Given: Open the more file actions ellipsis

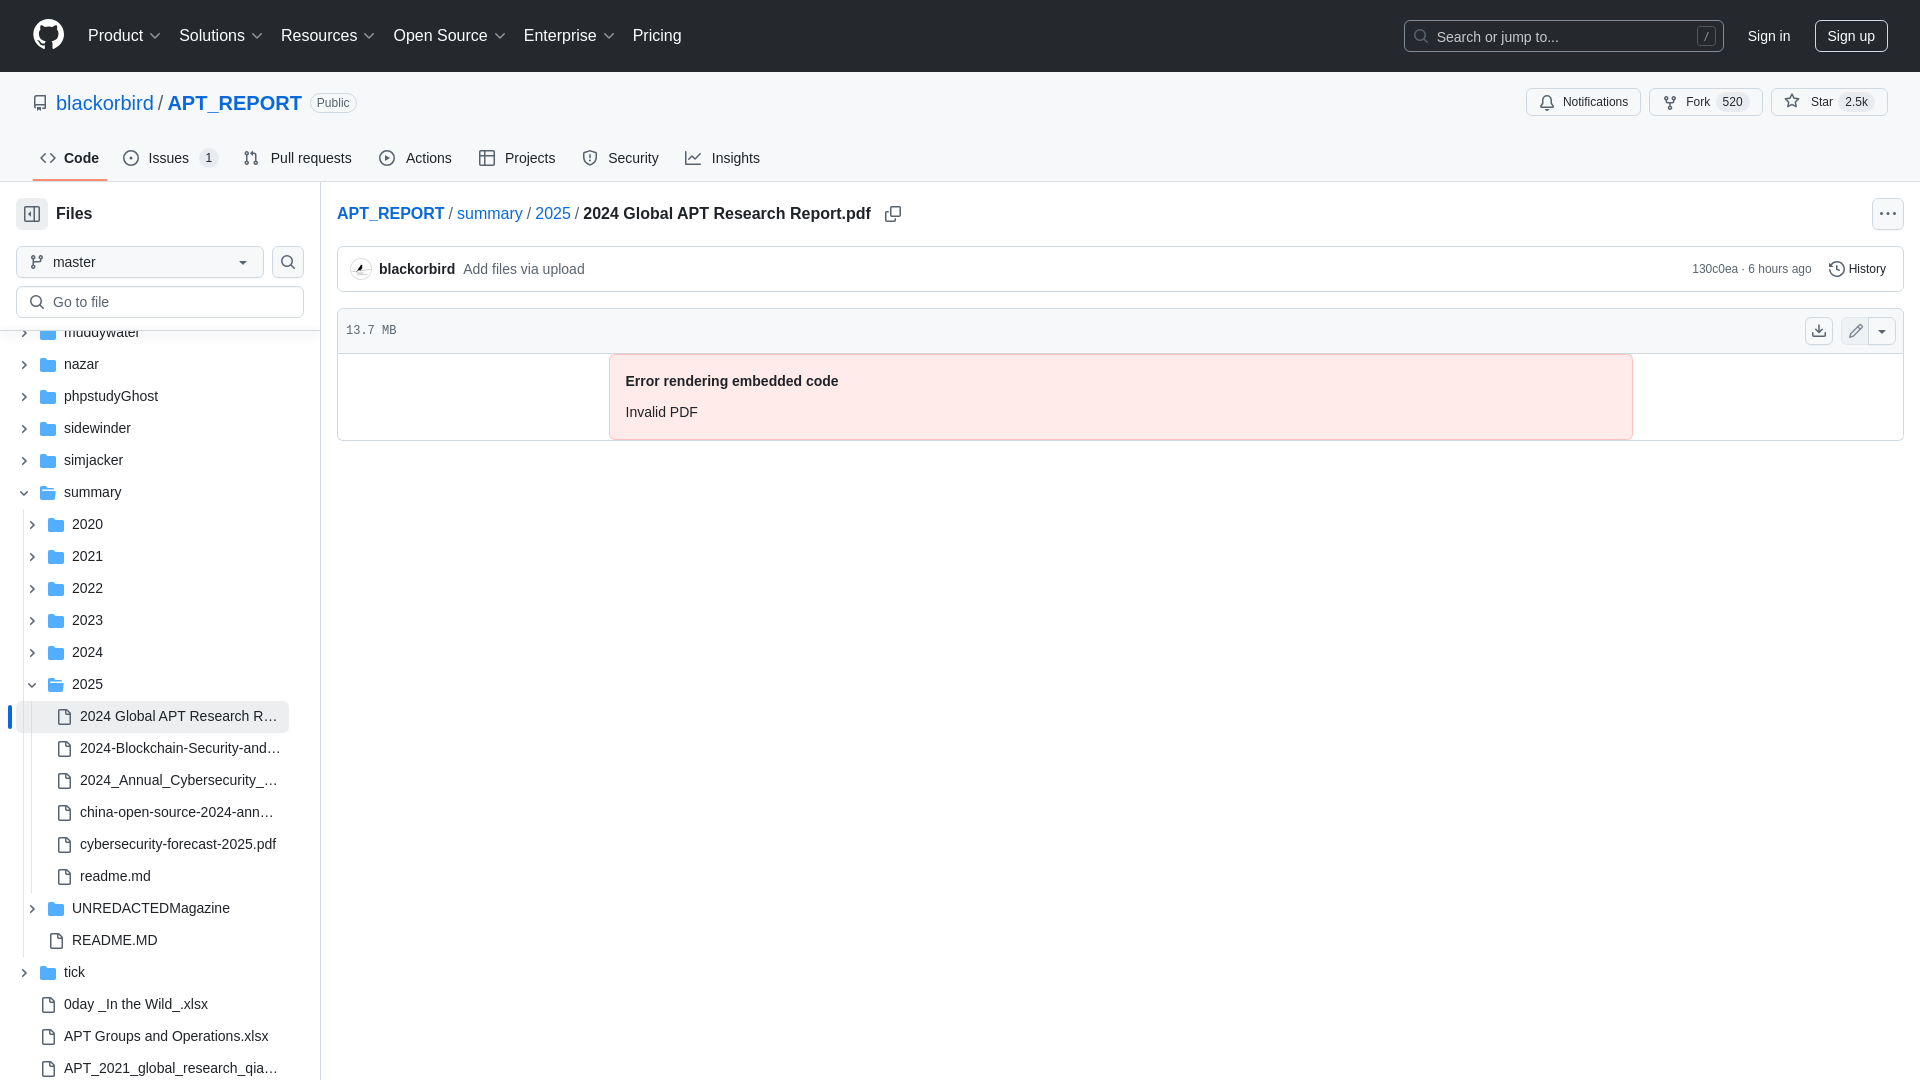Looking at the screenshot, I should tap(1888, 214).
